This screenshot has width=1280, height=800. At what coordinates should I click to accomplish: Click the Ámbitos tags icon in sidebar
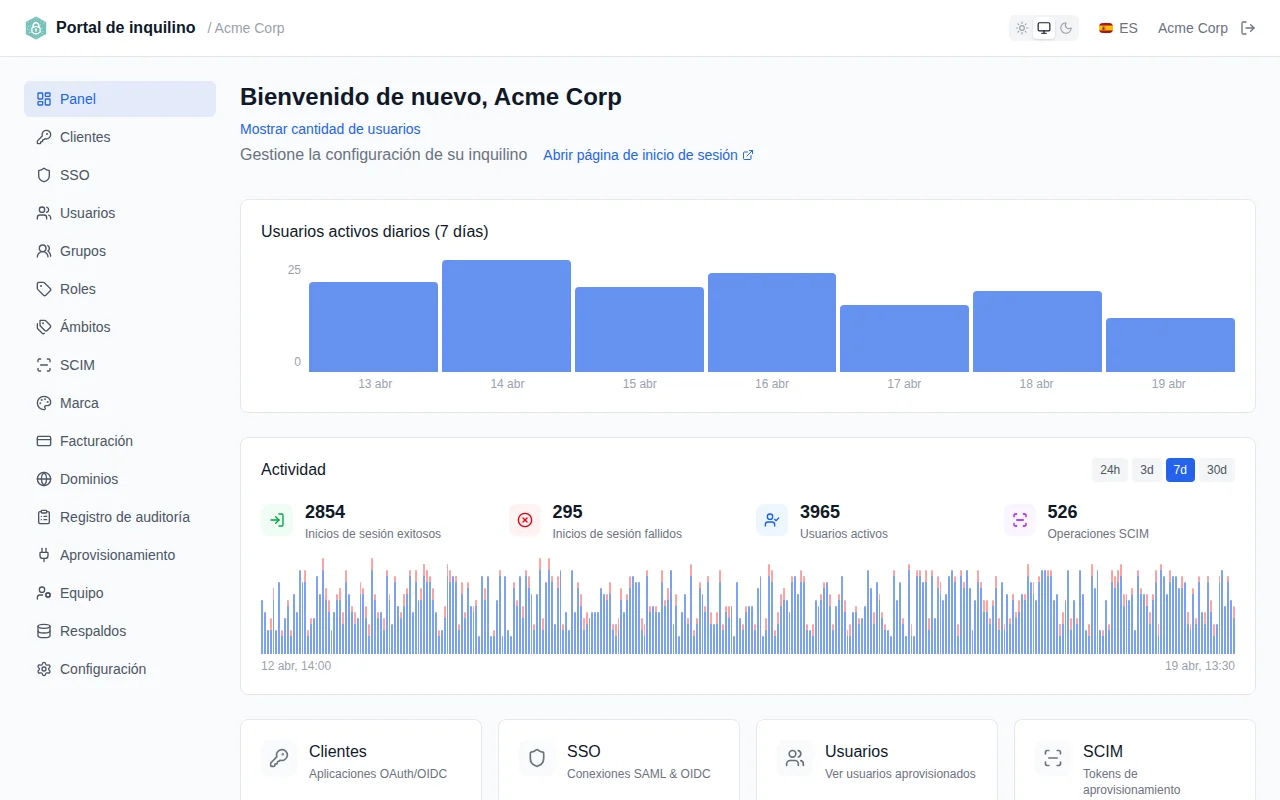(x=44, y=327)
